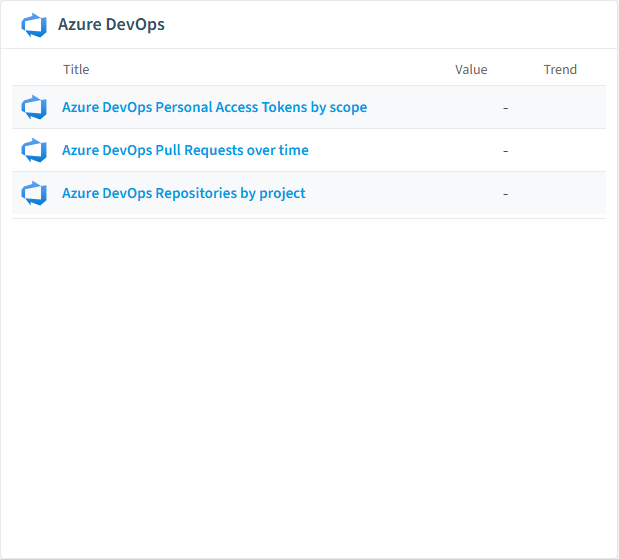Click the Azure DevOps logo in the header
This screenshot has width=619, height=559.
34,25
